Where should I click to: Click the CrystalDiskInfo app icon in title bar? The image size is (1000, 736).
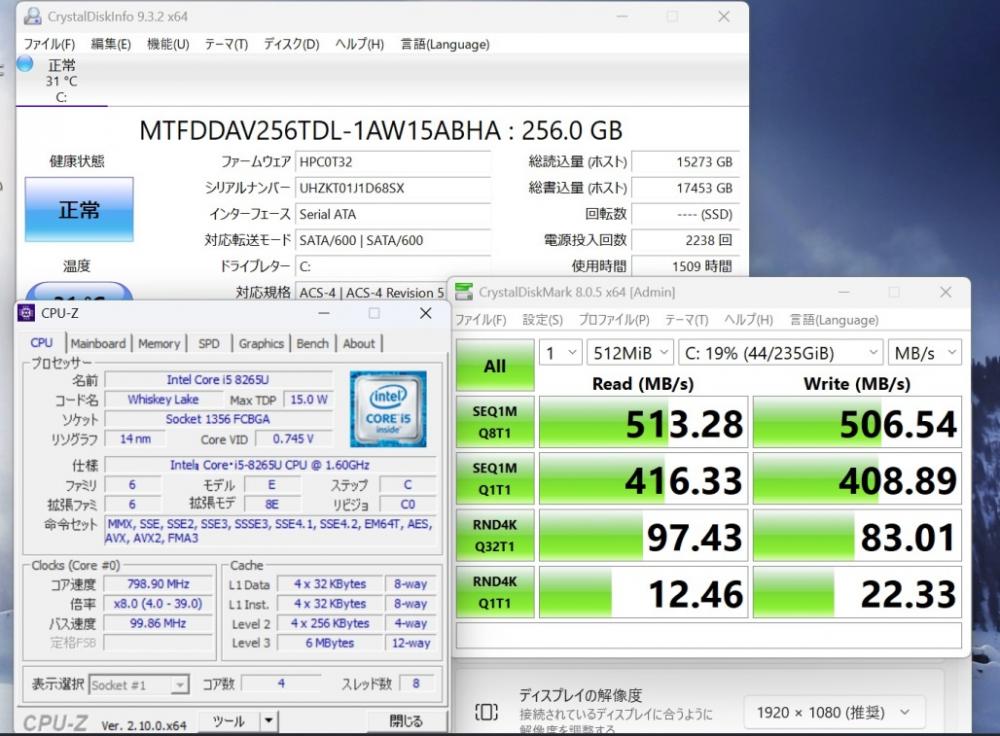click(32, 17)
